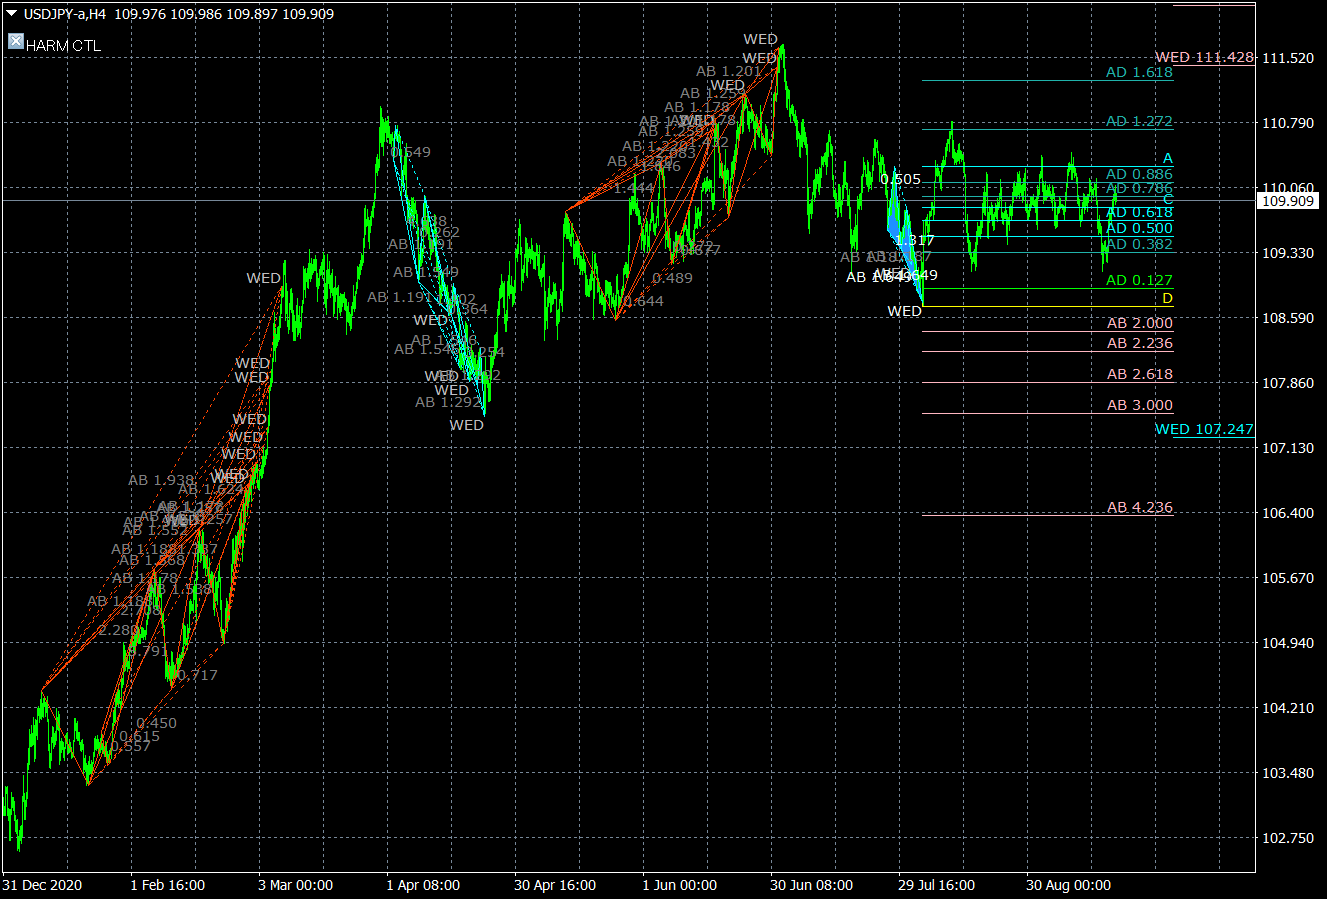Click the AB 3.000 extension label
This screenshot has height=899, width=1327.
(x=1140, y=406)
